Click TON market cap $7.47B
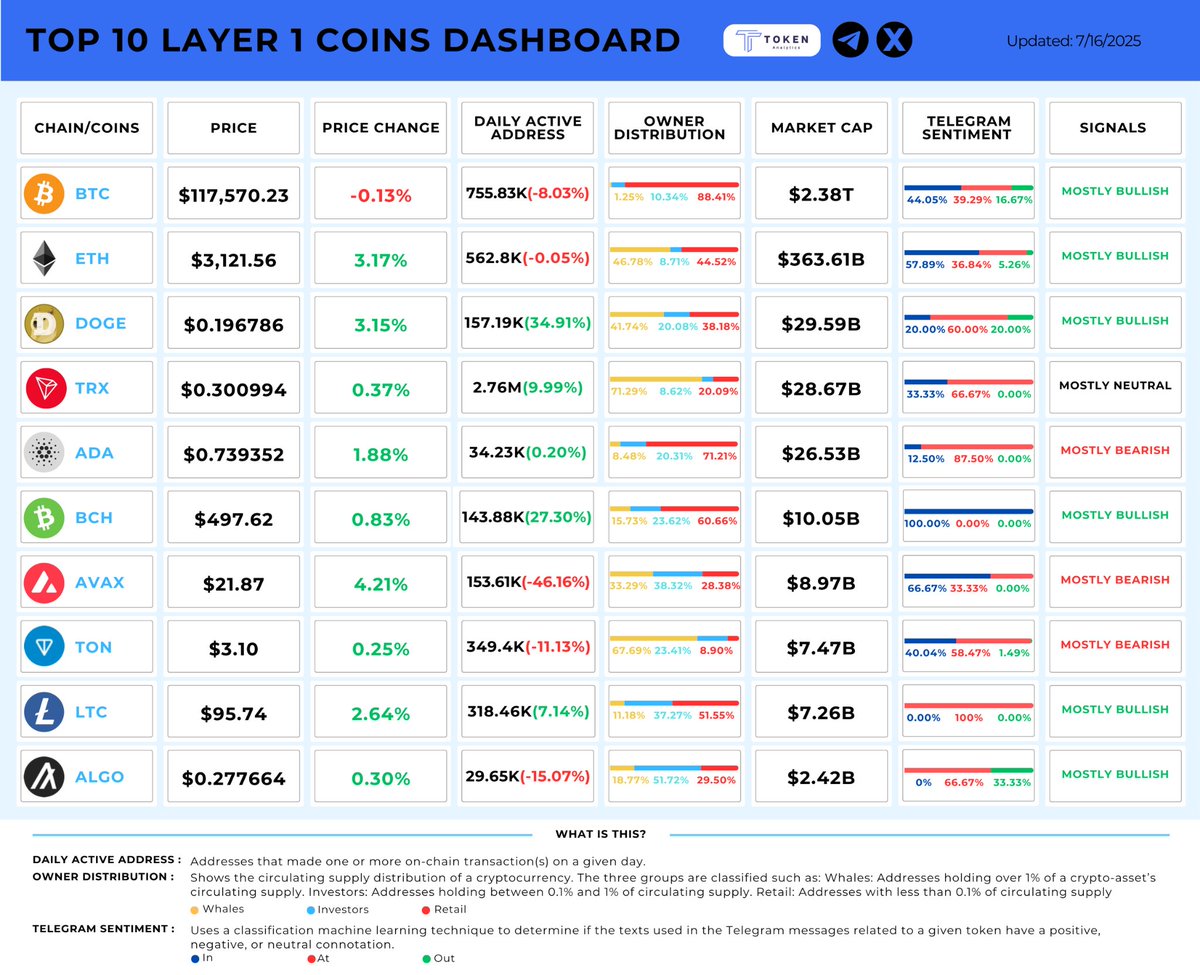 (821, 649)
